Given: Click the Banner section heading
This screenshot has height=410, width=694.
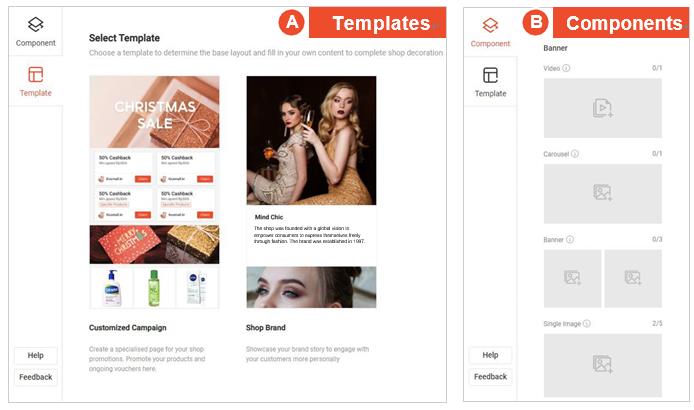Looking at the screenshot, I should (555, 48).
